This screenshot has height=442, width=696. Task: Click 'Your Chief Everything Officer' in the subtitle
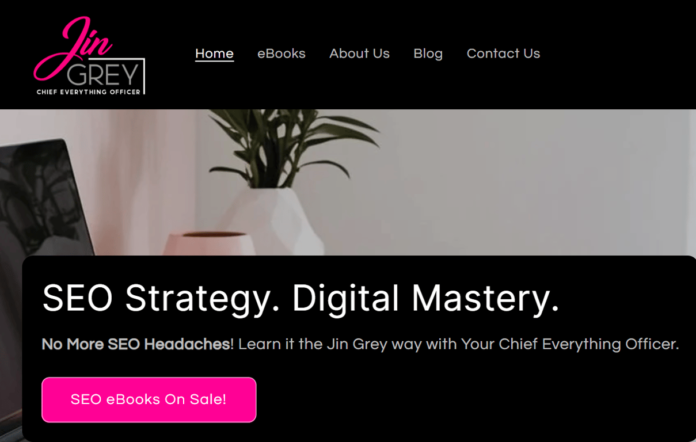point(570,344)
